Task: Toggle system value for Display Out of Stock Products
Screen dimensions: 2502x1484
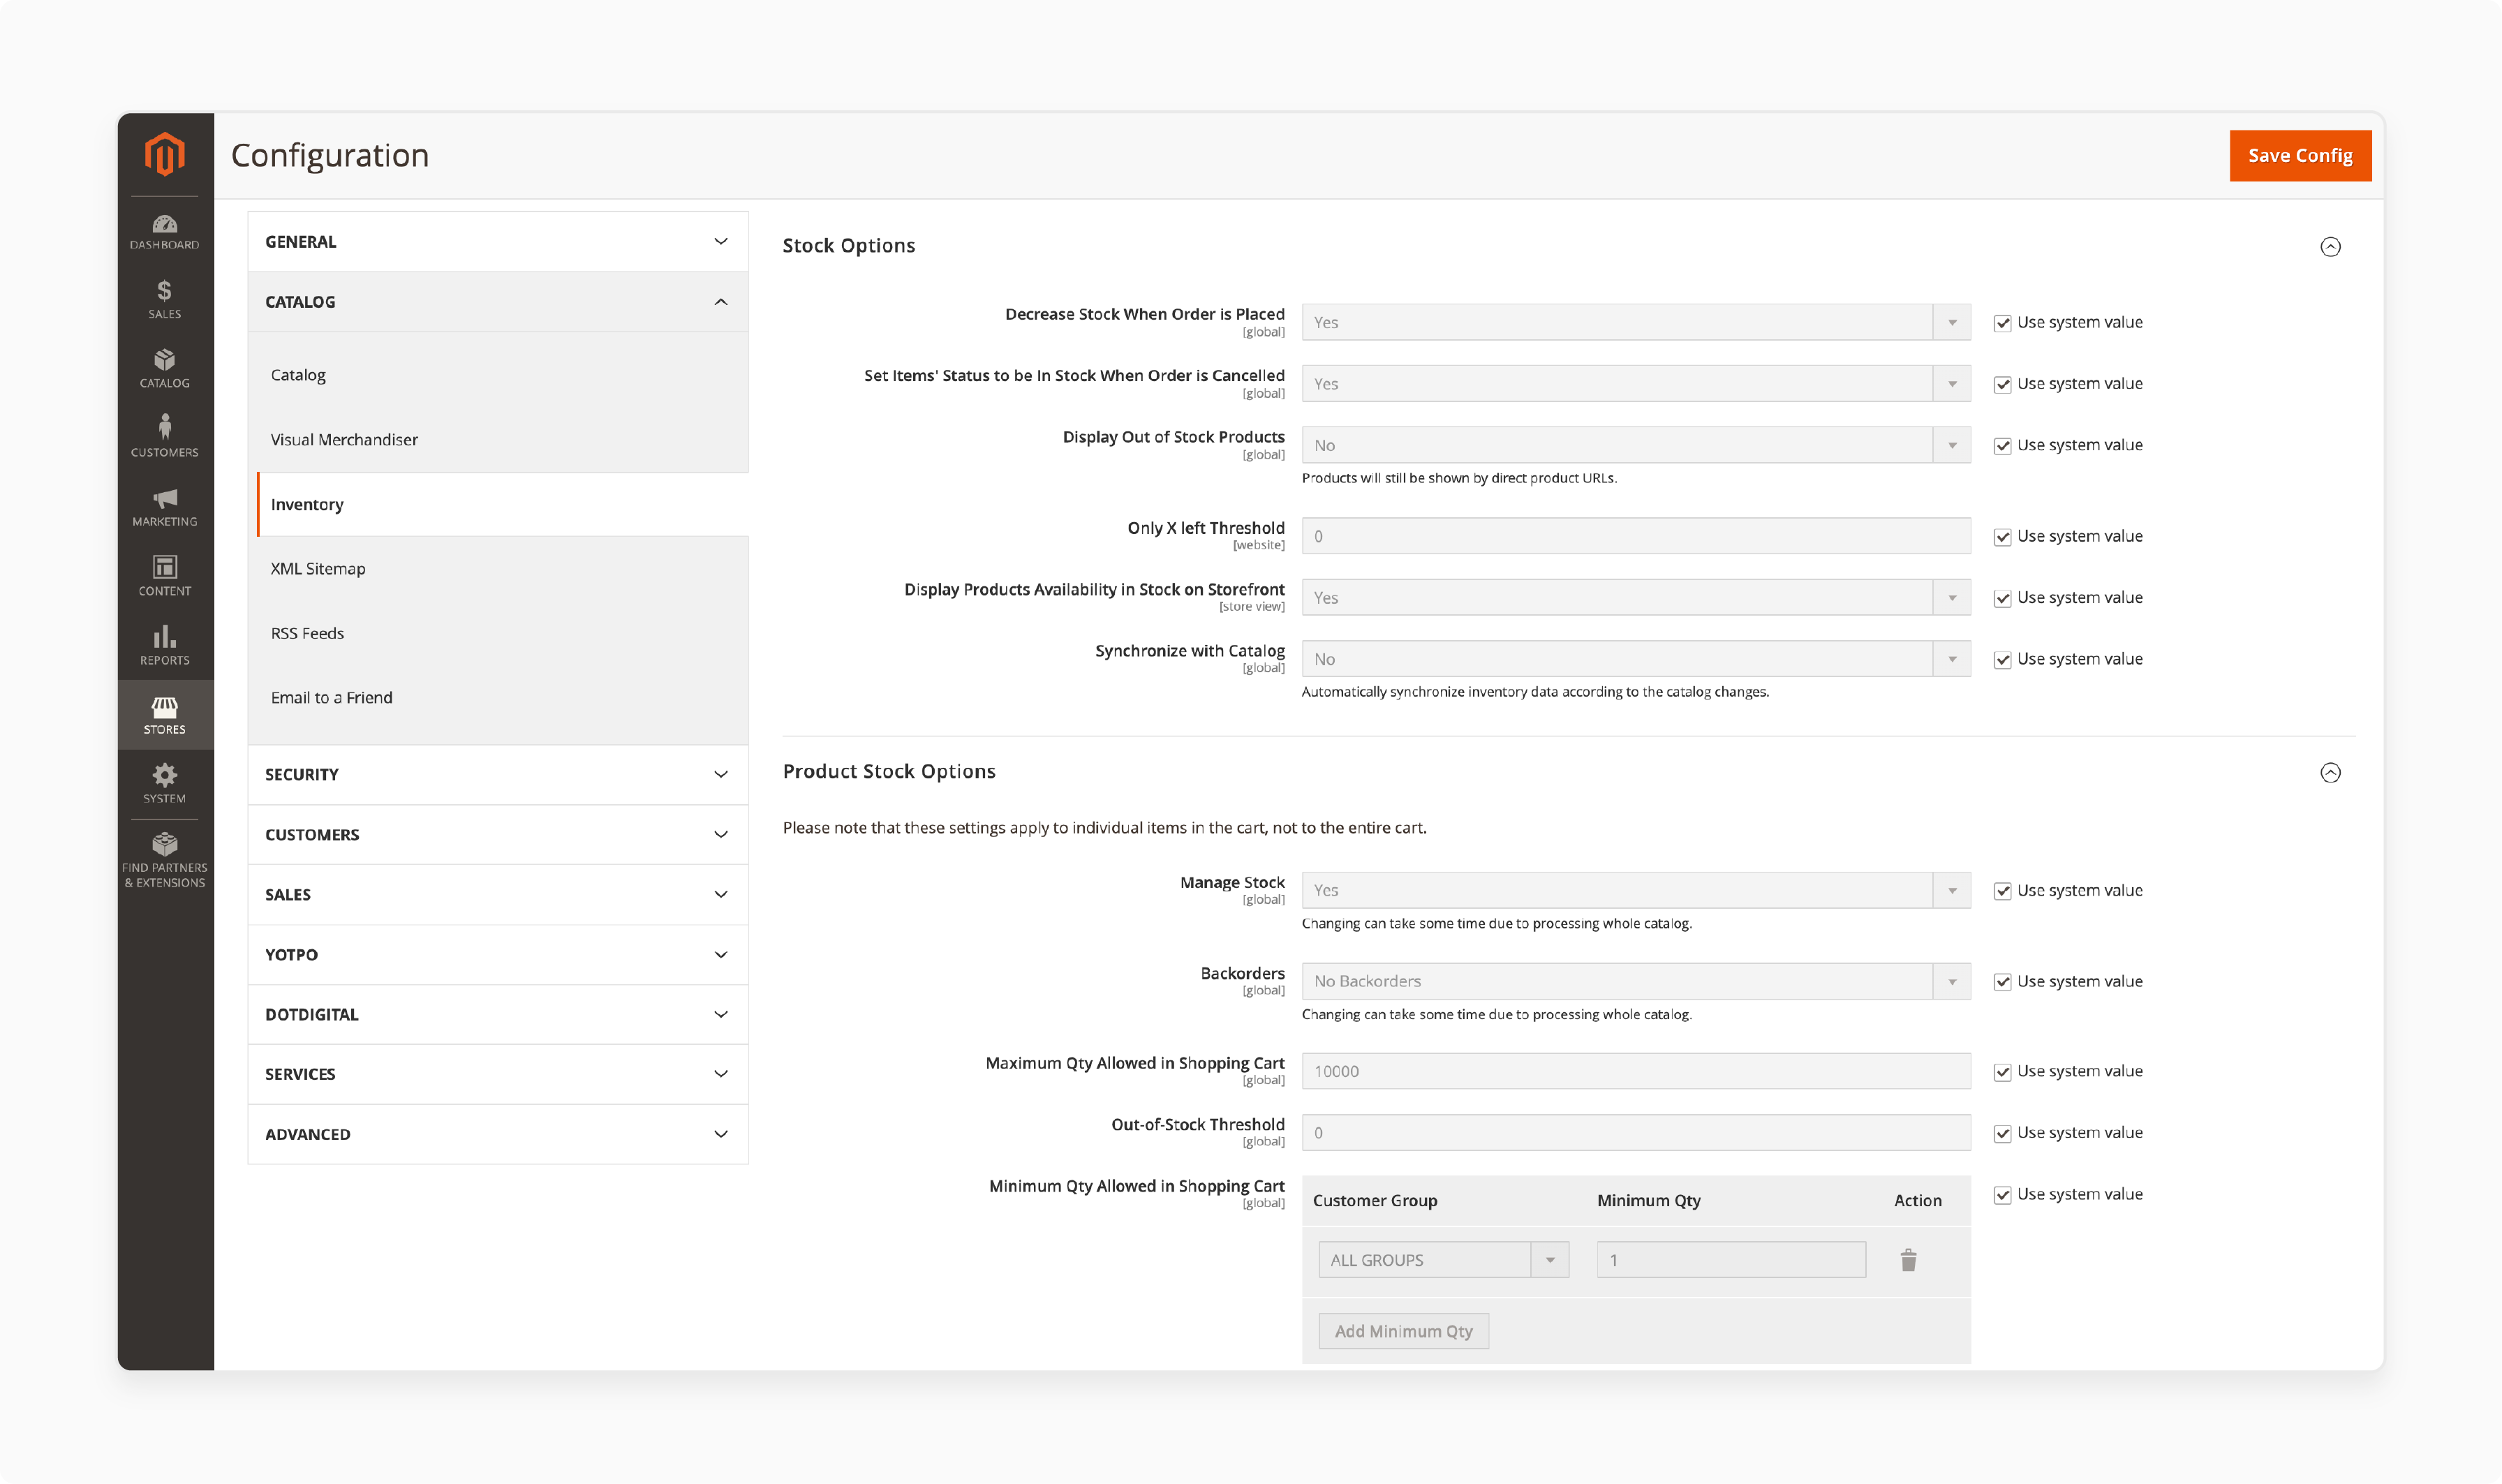Action: coord(2002,446)
